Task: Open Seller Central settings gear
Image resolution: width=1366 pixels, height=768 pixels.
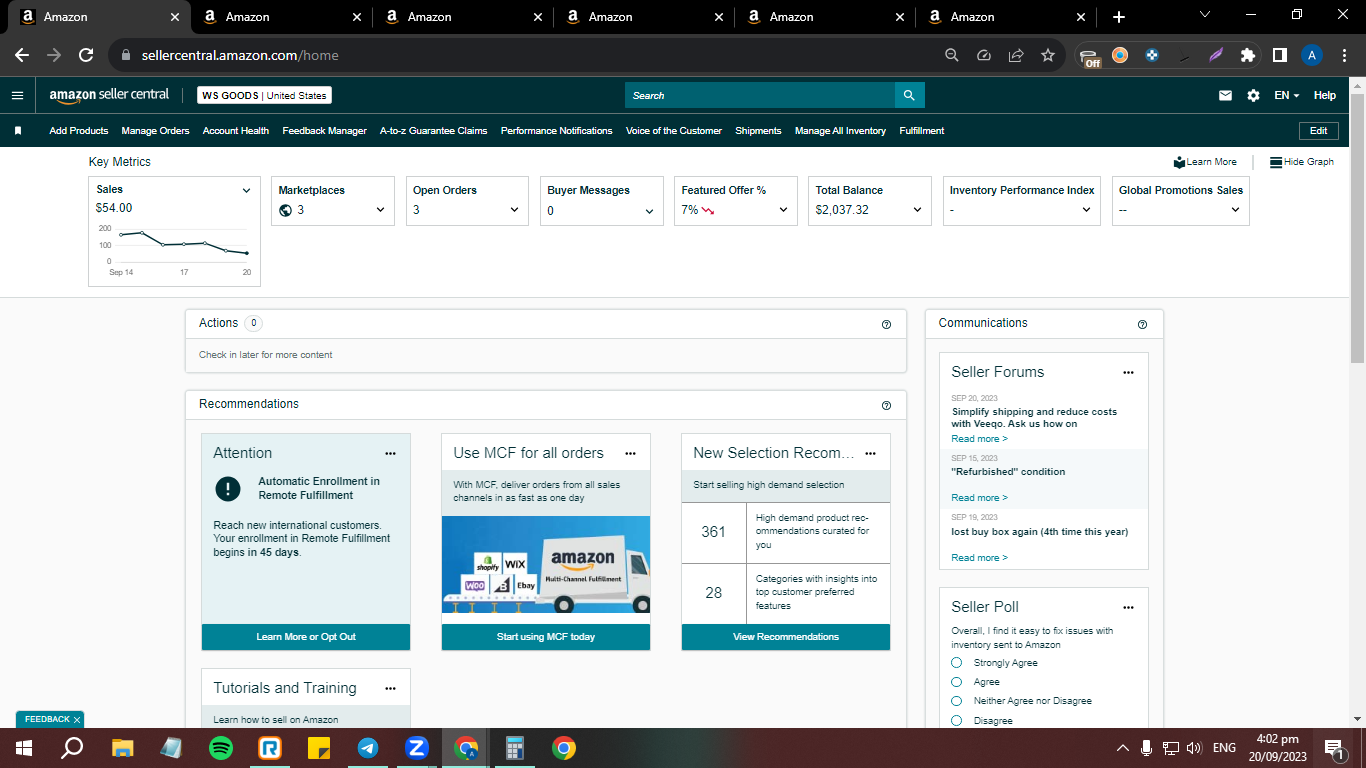Action: coord(1253,95)
